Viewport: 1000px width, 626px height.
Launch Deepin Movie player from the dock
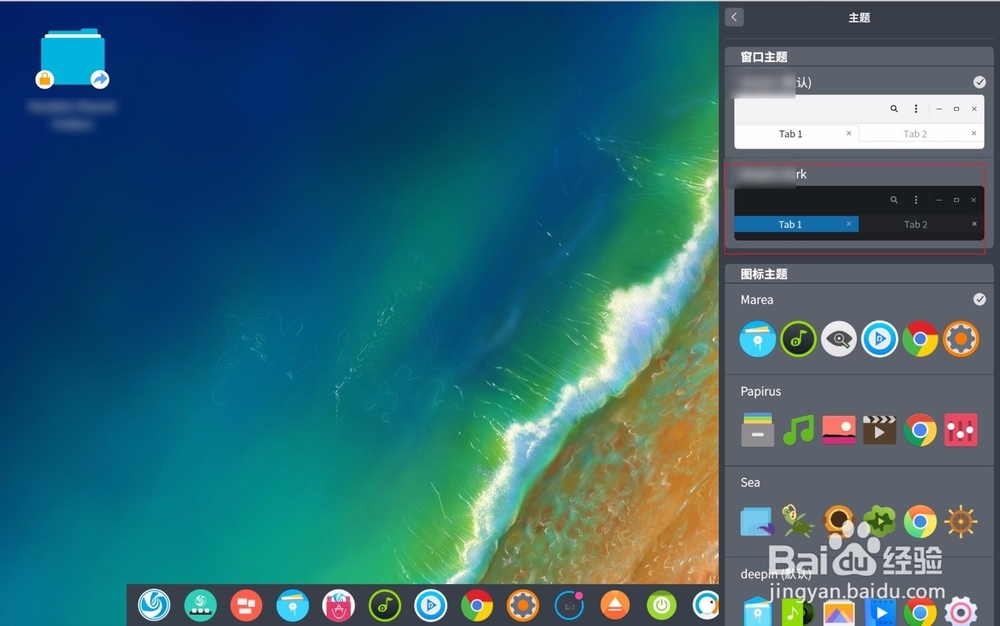click(x=430, y=605)
